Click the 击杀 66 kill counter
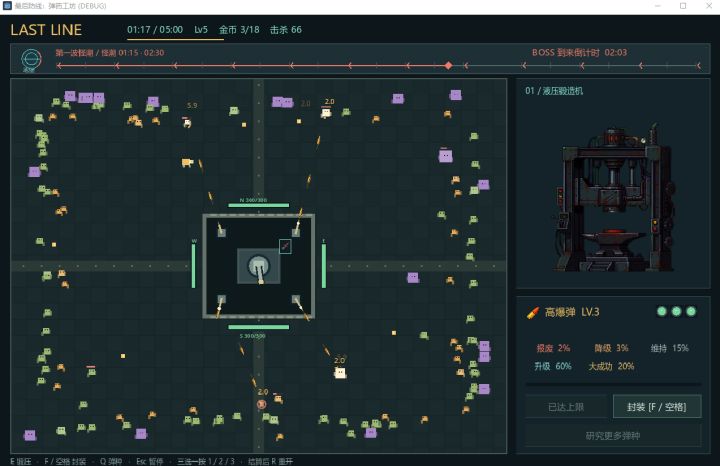 (286, 30)
